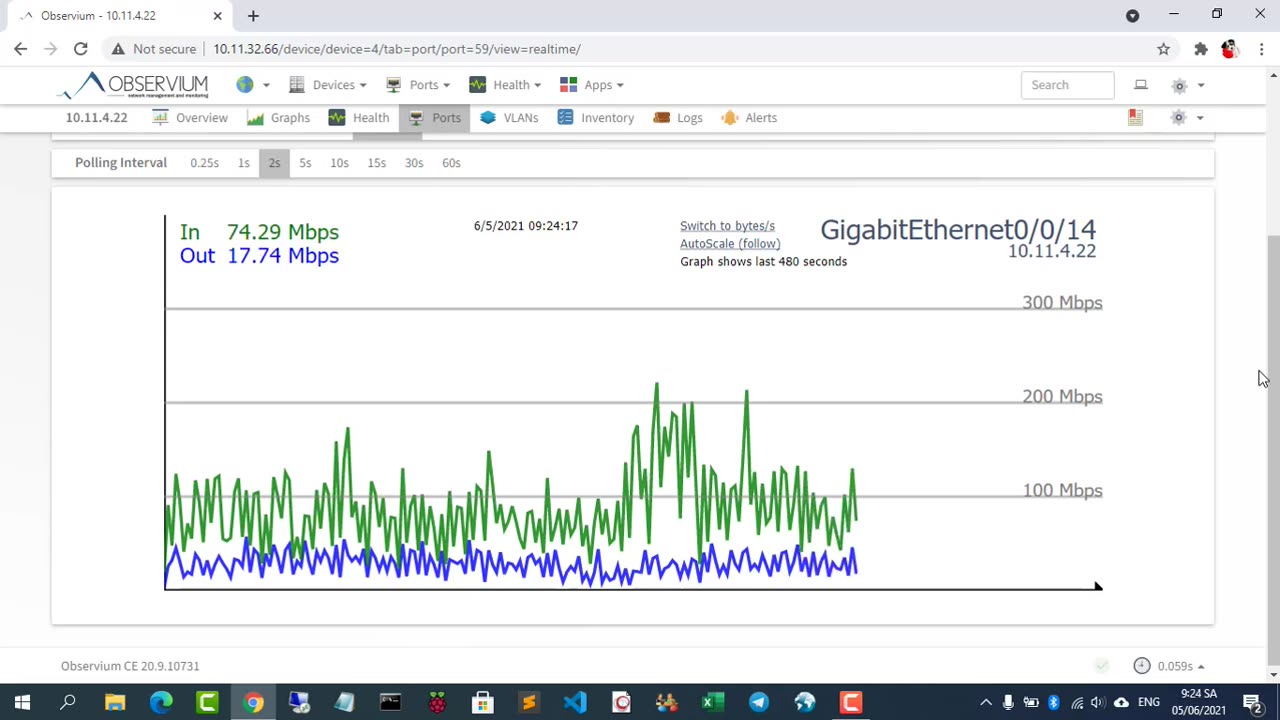
Task: Click the 100 Mbps axis label
Action: pyautogui.click(x=1062, y=491)
